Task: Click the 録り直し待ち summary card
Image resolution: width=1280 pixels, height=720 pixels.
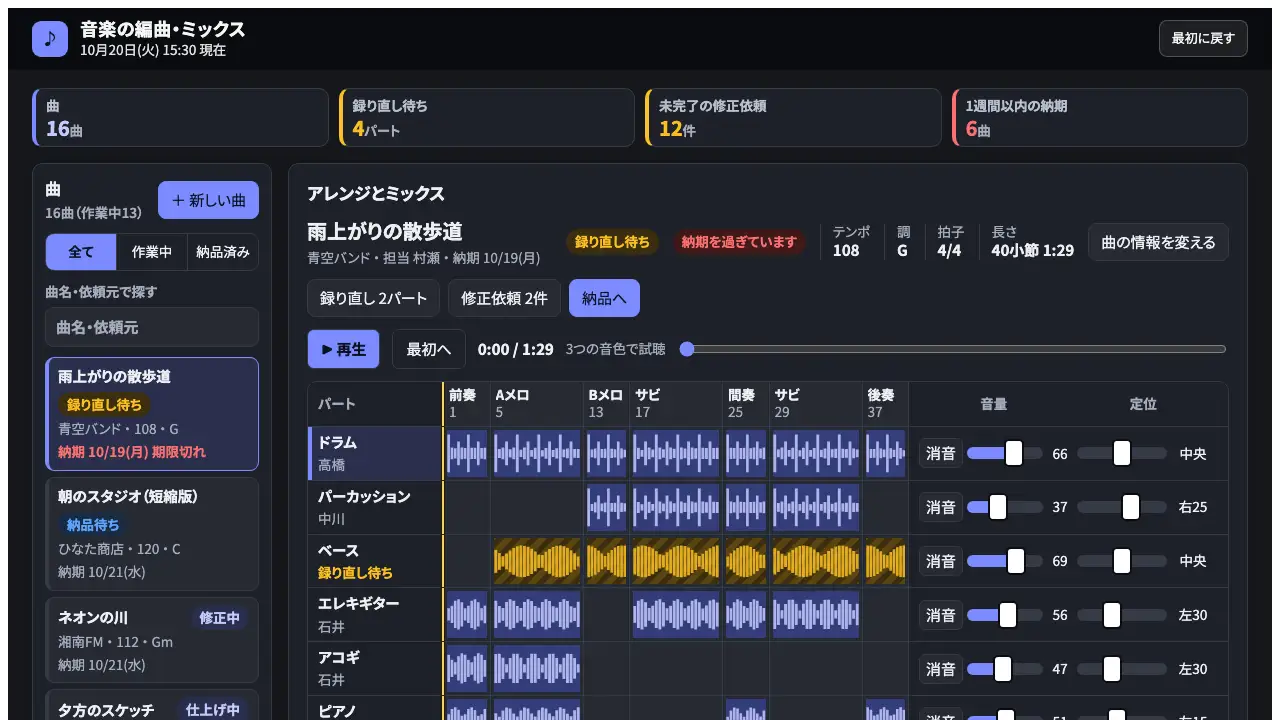Action: point(487,117)
